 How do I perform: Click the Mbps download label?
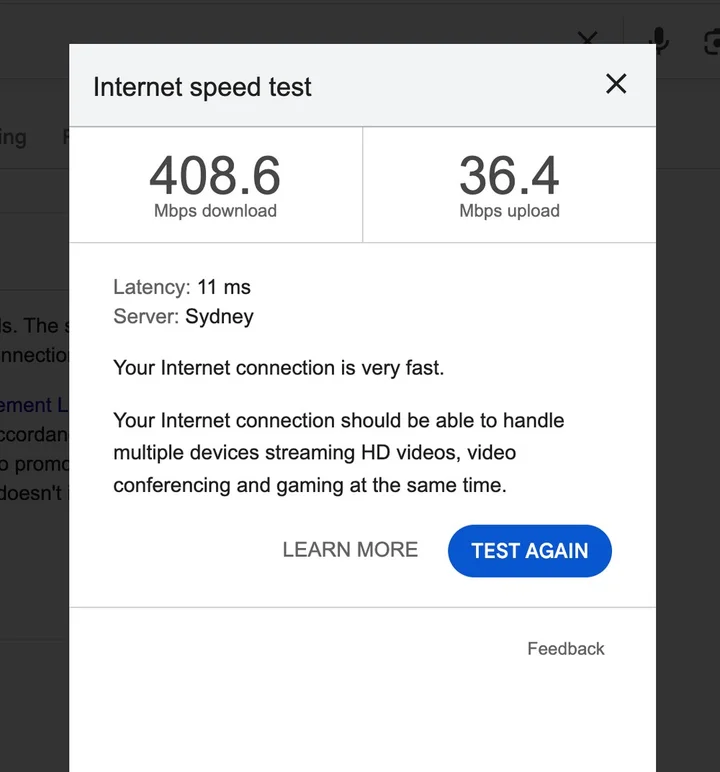[x=215, y=211]
